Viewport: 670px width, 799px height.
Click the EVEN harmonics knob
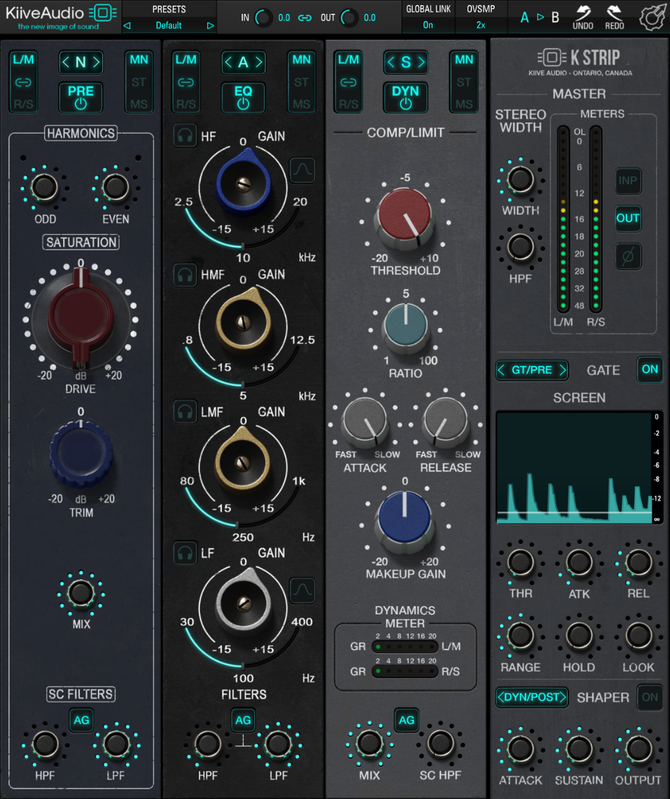point(116,187)
